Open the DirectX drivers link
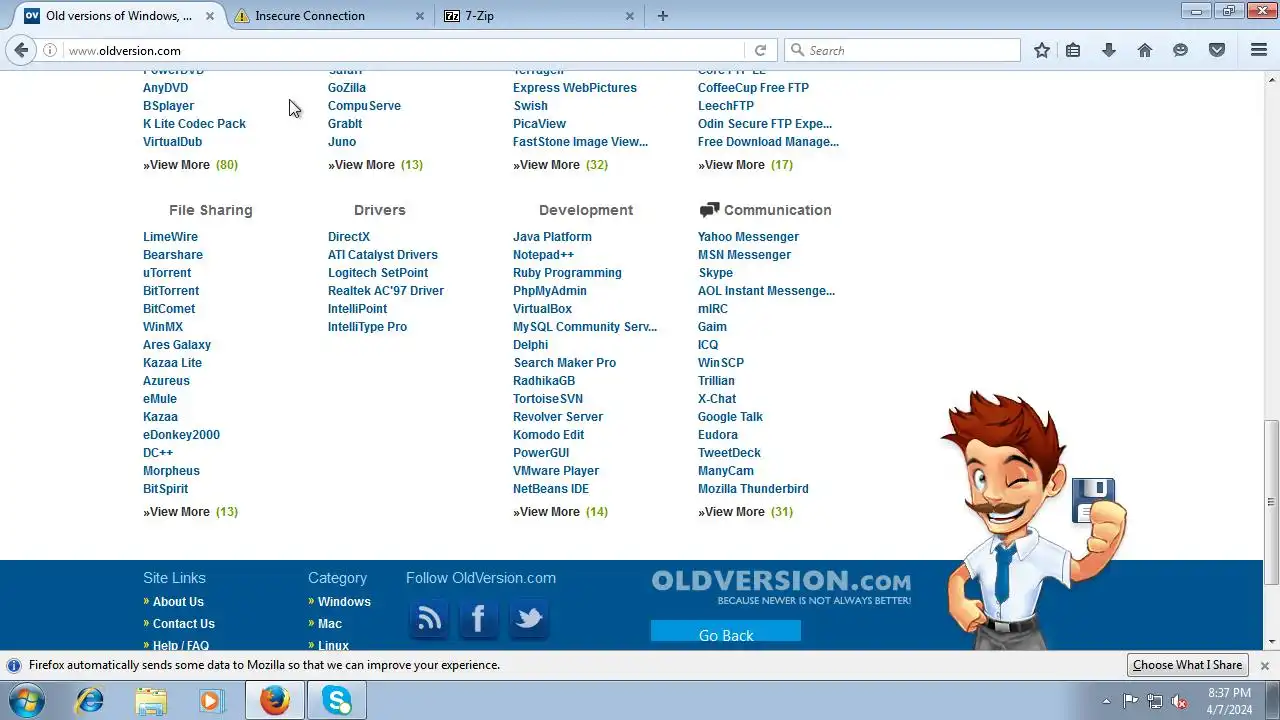This screenshot has height=720, width=1280. tap(349, 237)
